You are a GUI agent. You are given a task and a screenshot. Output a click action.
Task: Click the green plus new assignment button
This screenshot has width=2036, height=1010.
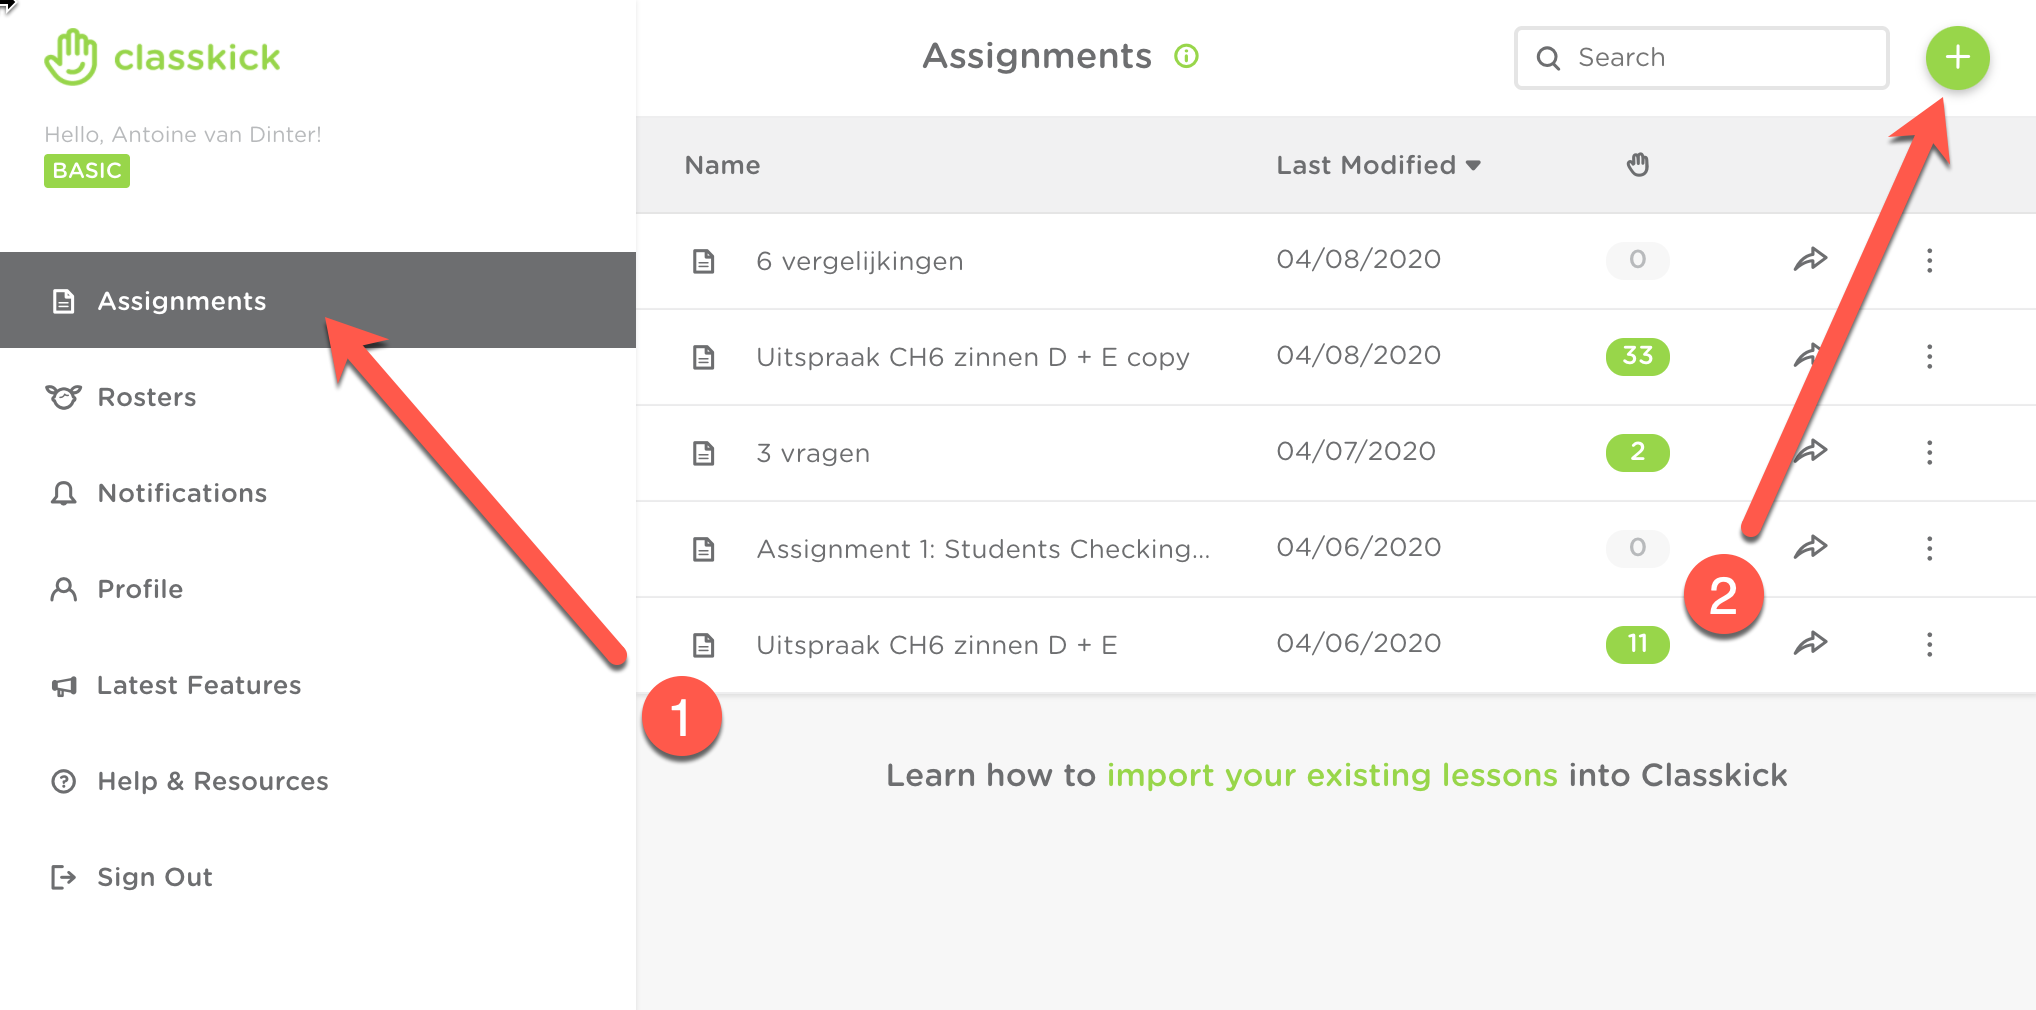pos(1957,58)
